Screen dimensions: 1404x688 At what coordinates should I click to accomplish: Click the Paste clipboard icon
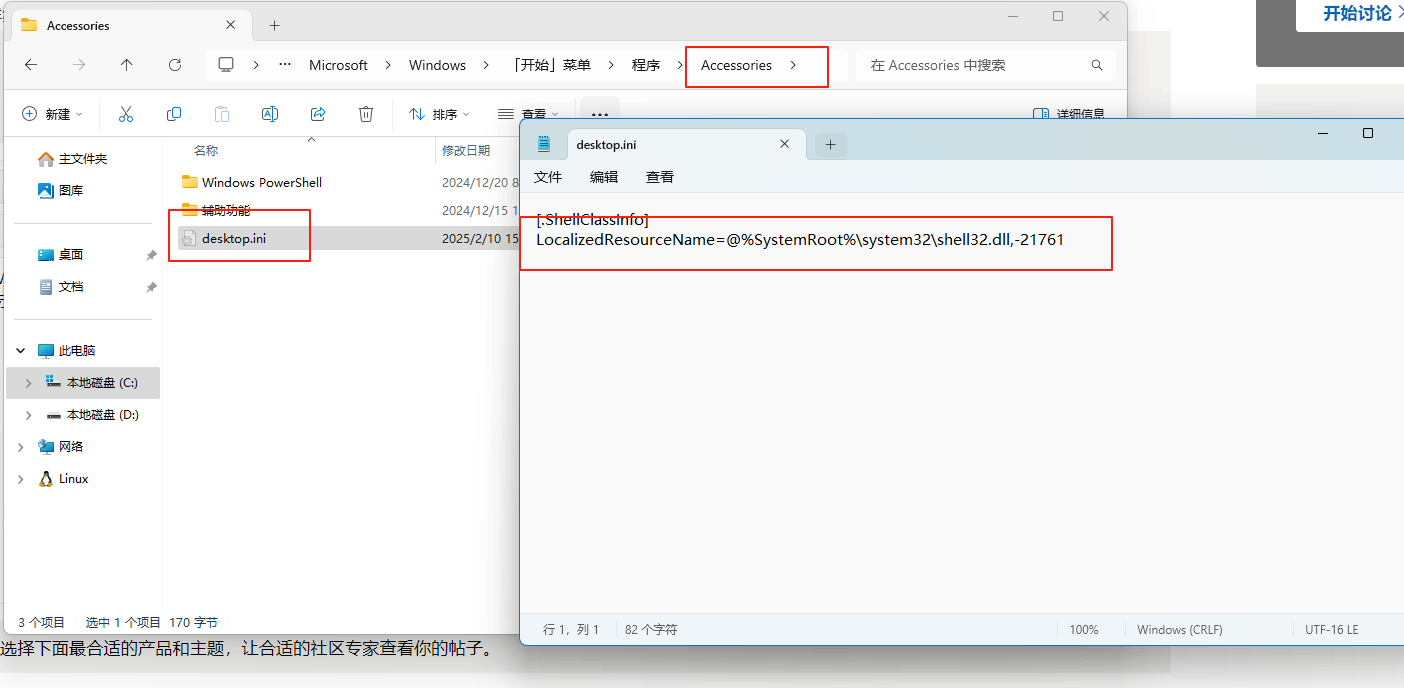click(222, 114)
